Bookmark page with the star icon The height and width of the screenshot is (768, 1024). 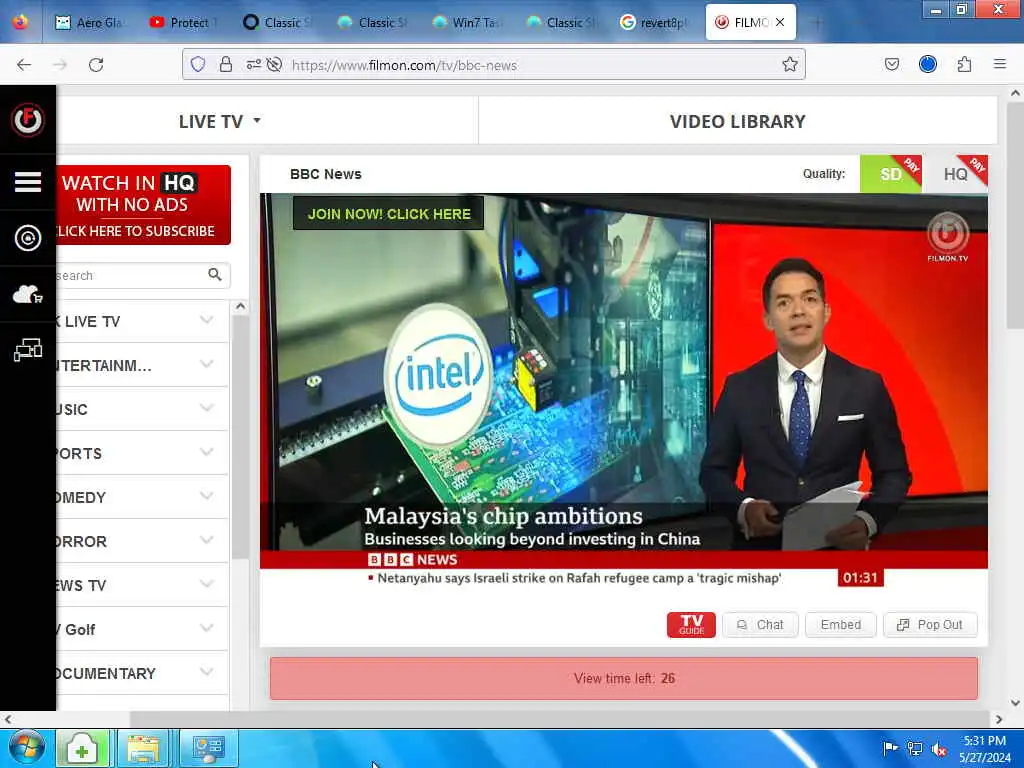pos(790,64)
